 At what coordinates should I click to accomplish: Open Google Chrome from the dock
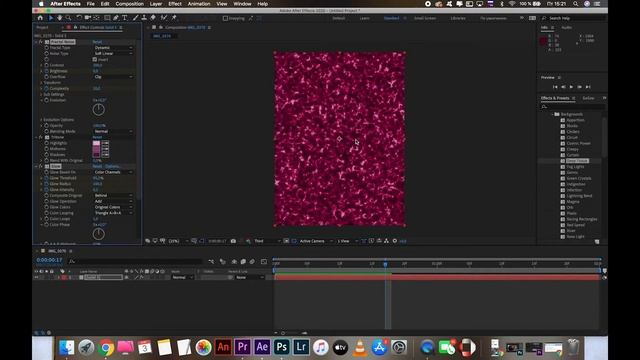[x=105, y=347]
